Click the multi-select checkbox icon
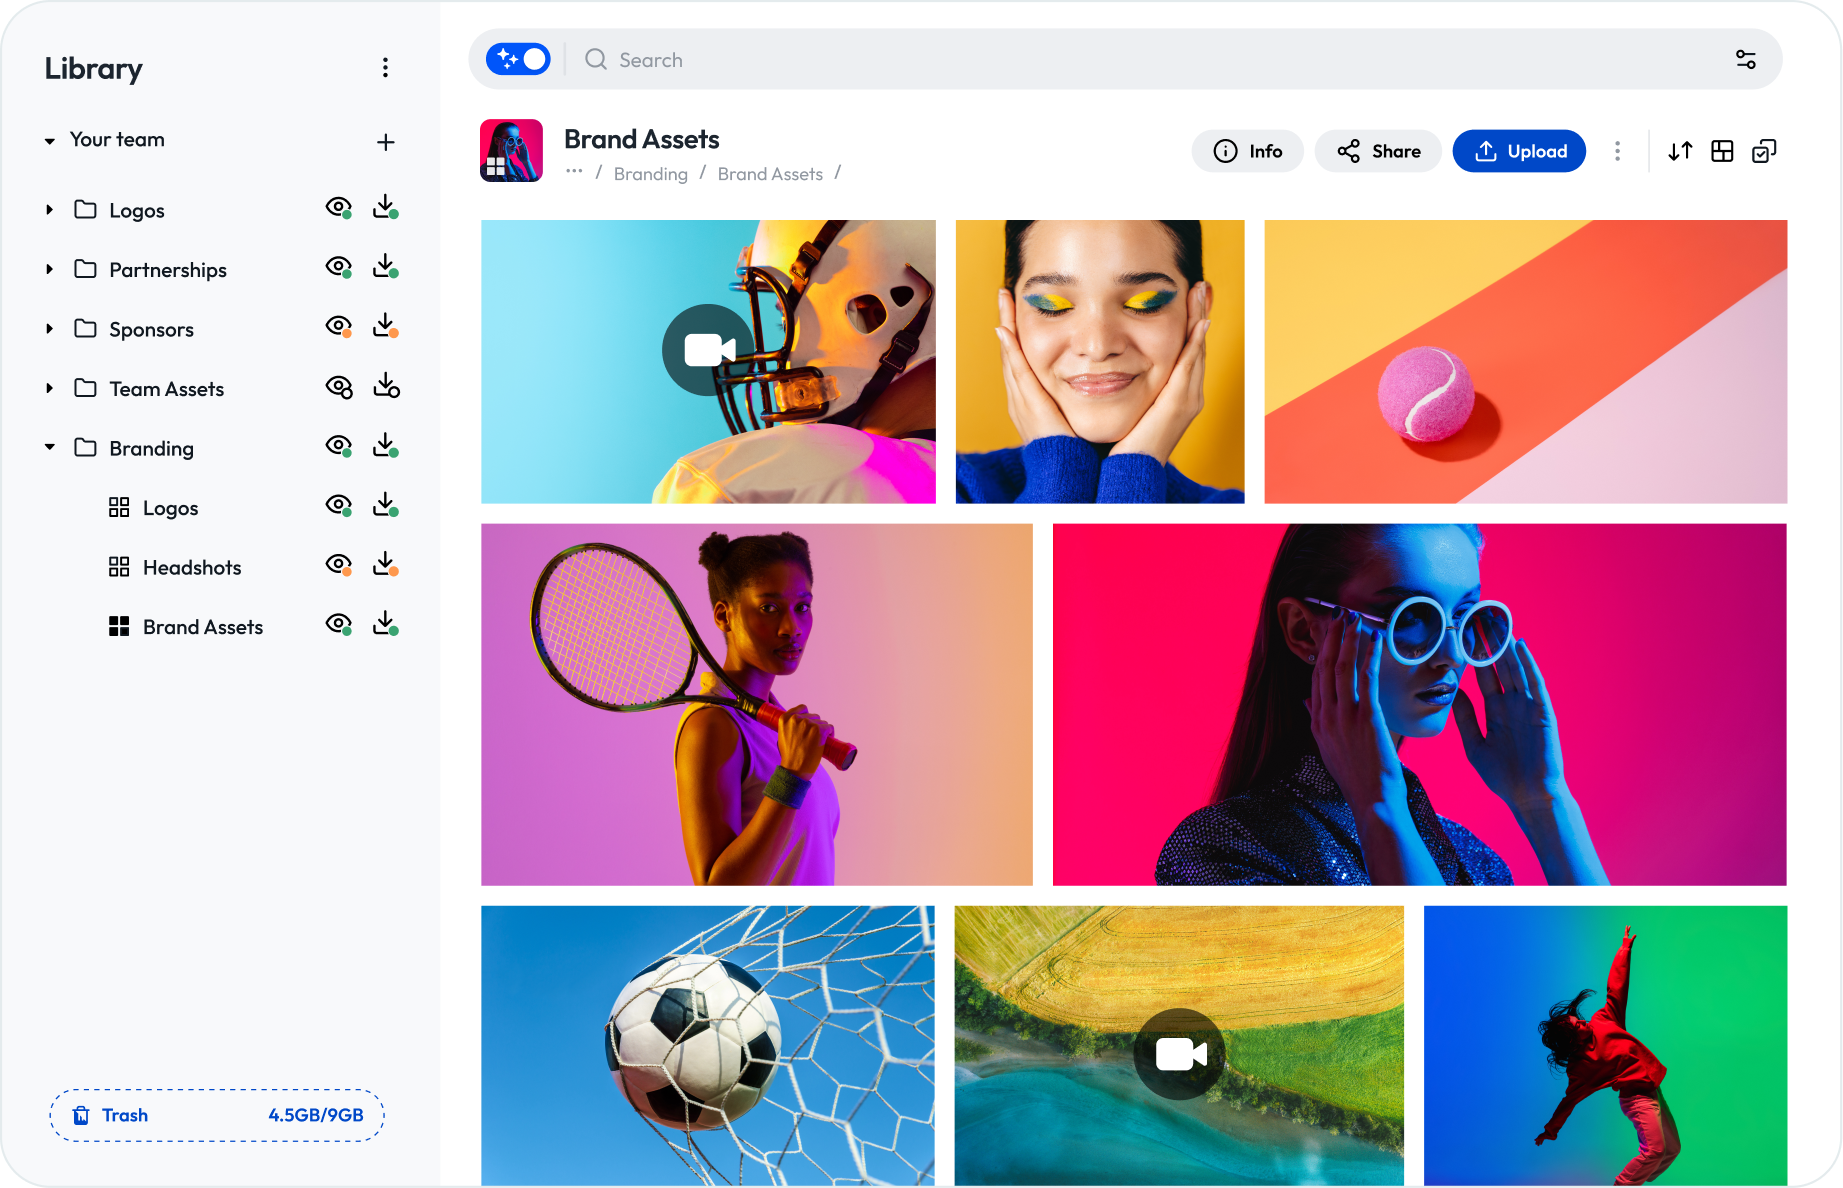 [1764, 151]
